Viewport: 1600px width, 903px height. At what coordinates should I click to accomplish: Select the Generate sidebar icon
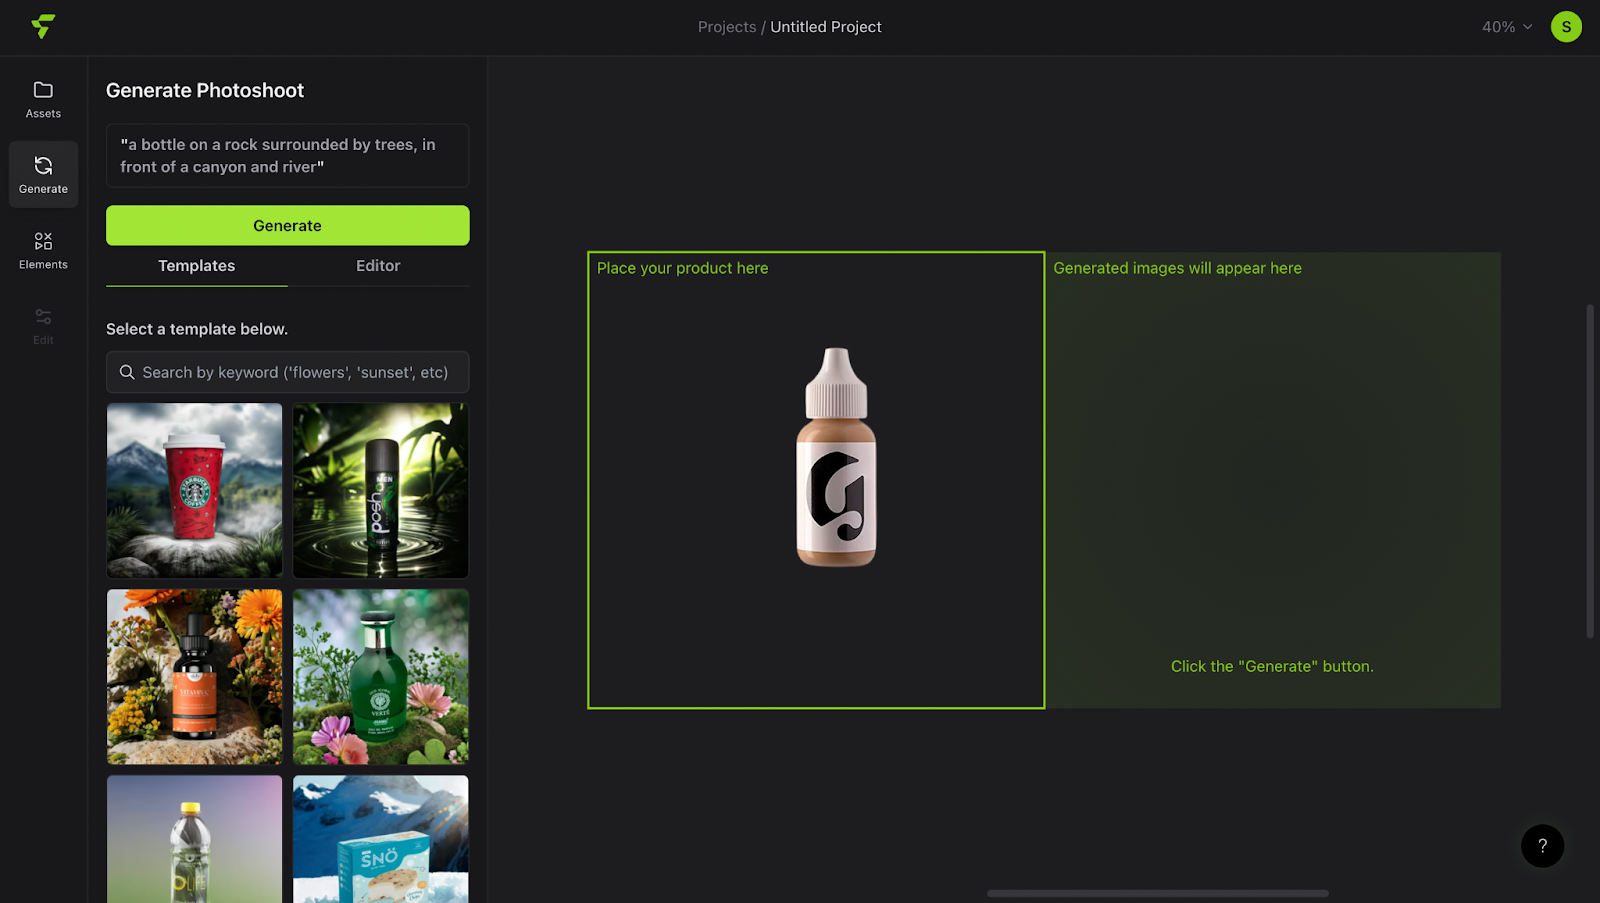(x=43, y=174)
